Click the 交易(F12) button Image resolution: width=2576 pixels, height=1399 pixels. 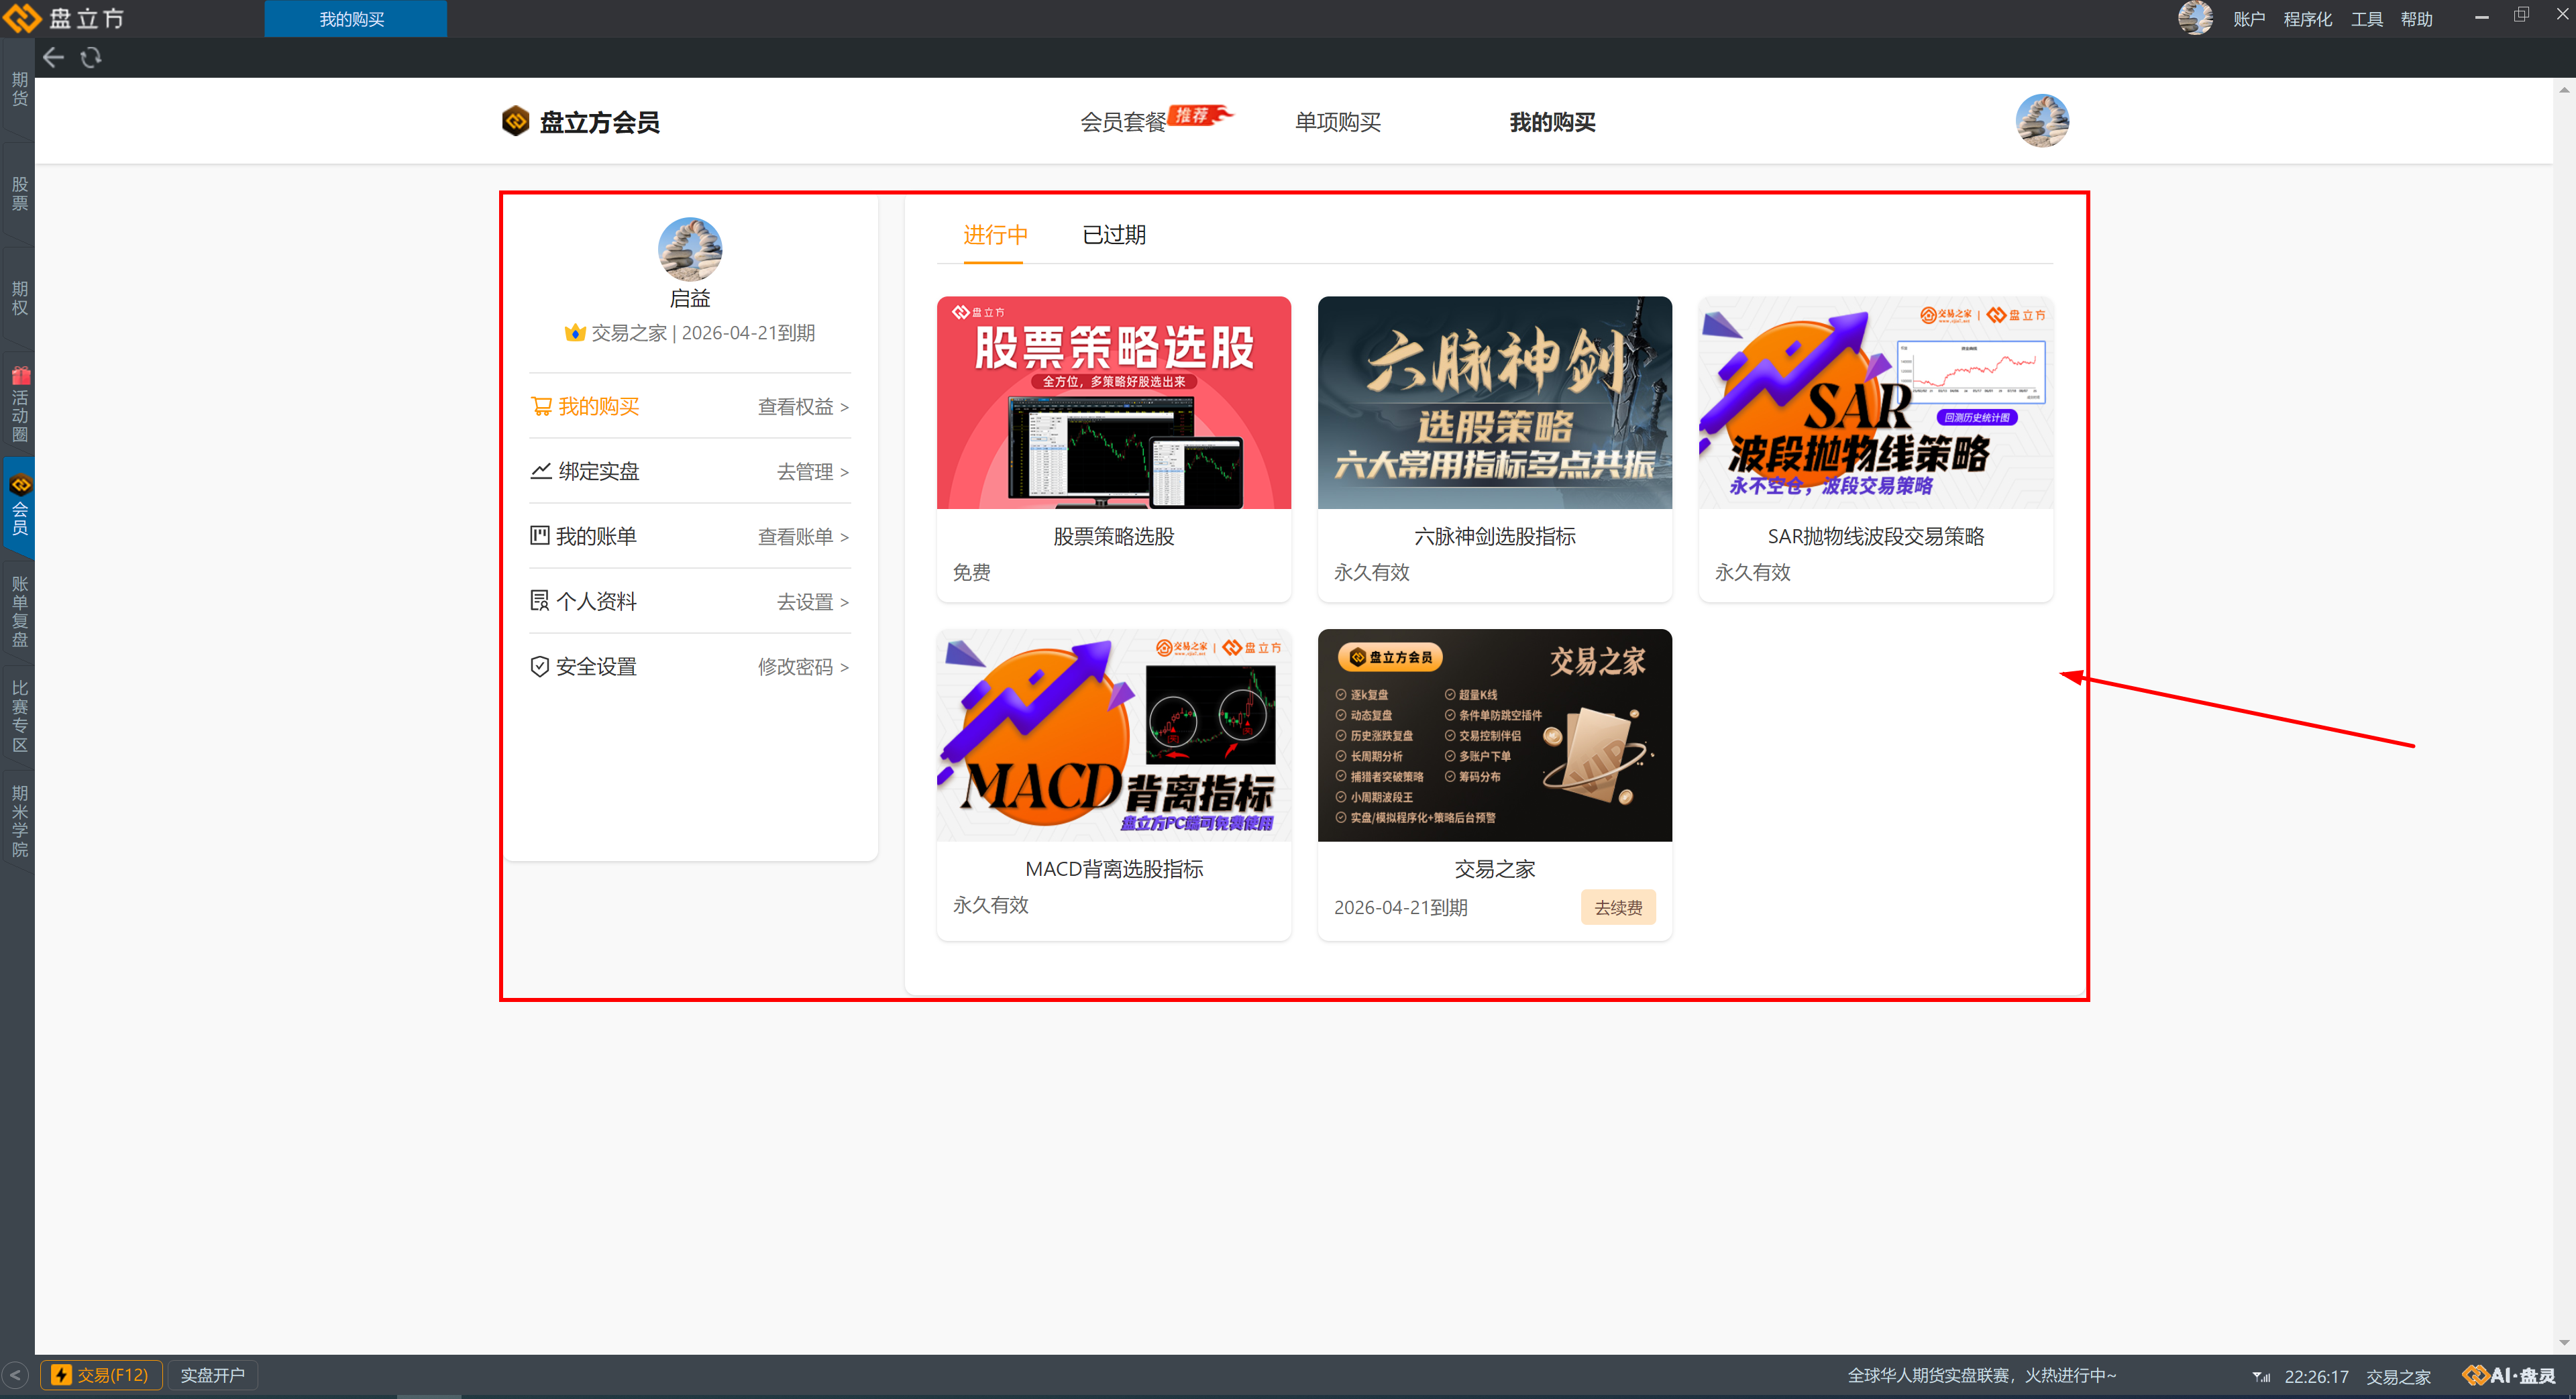(x=101, y=1375)
